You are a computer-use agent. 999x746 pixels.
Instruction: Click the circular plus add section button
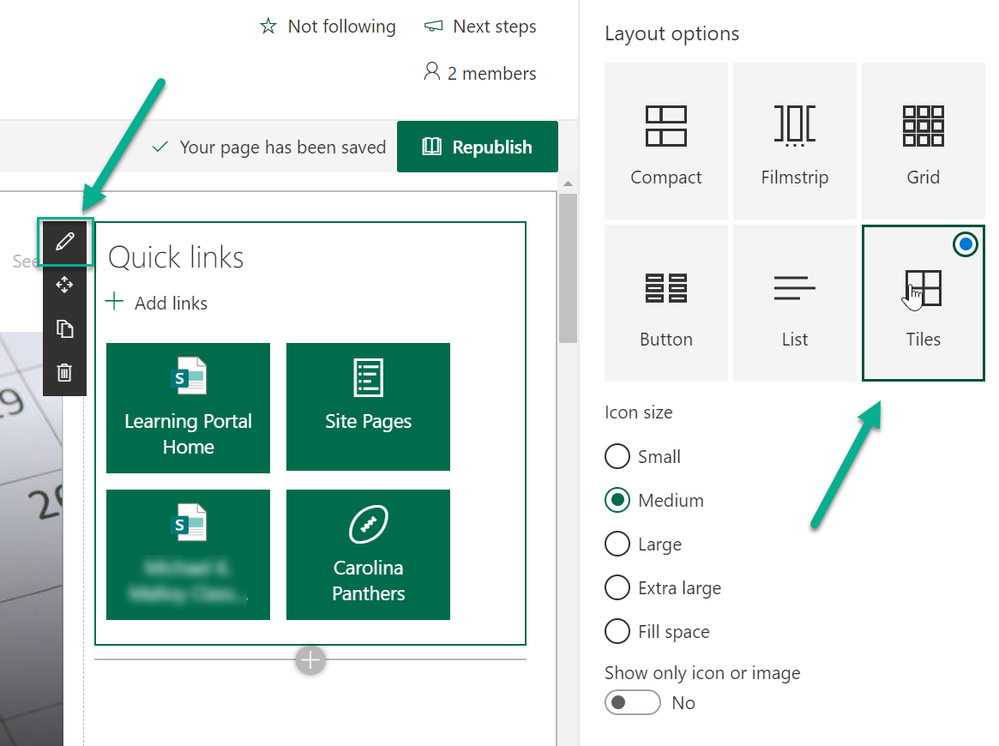310,660
